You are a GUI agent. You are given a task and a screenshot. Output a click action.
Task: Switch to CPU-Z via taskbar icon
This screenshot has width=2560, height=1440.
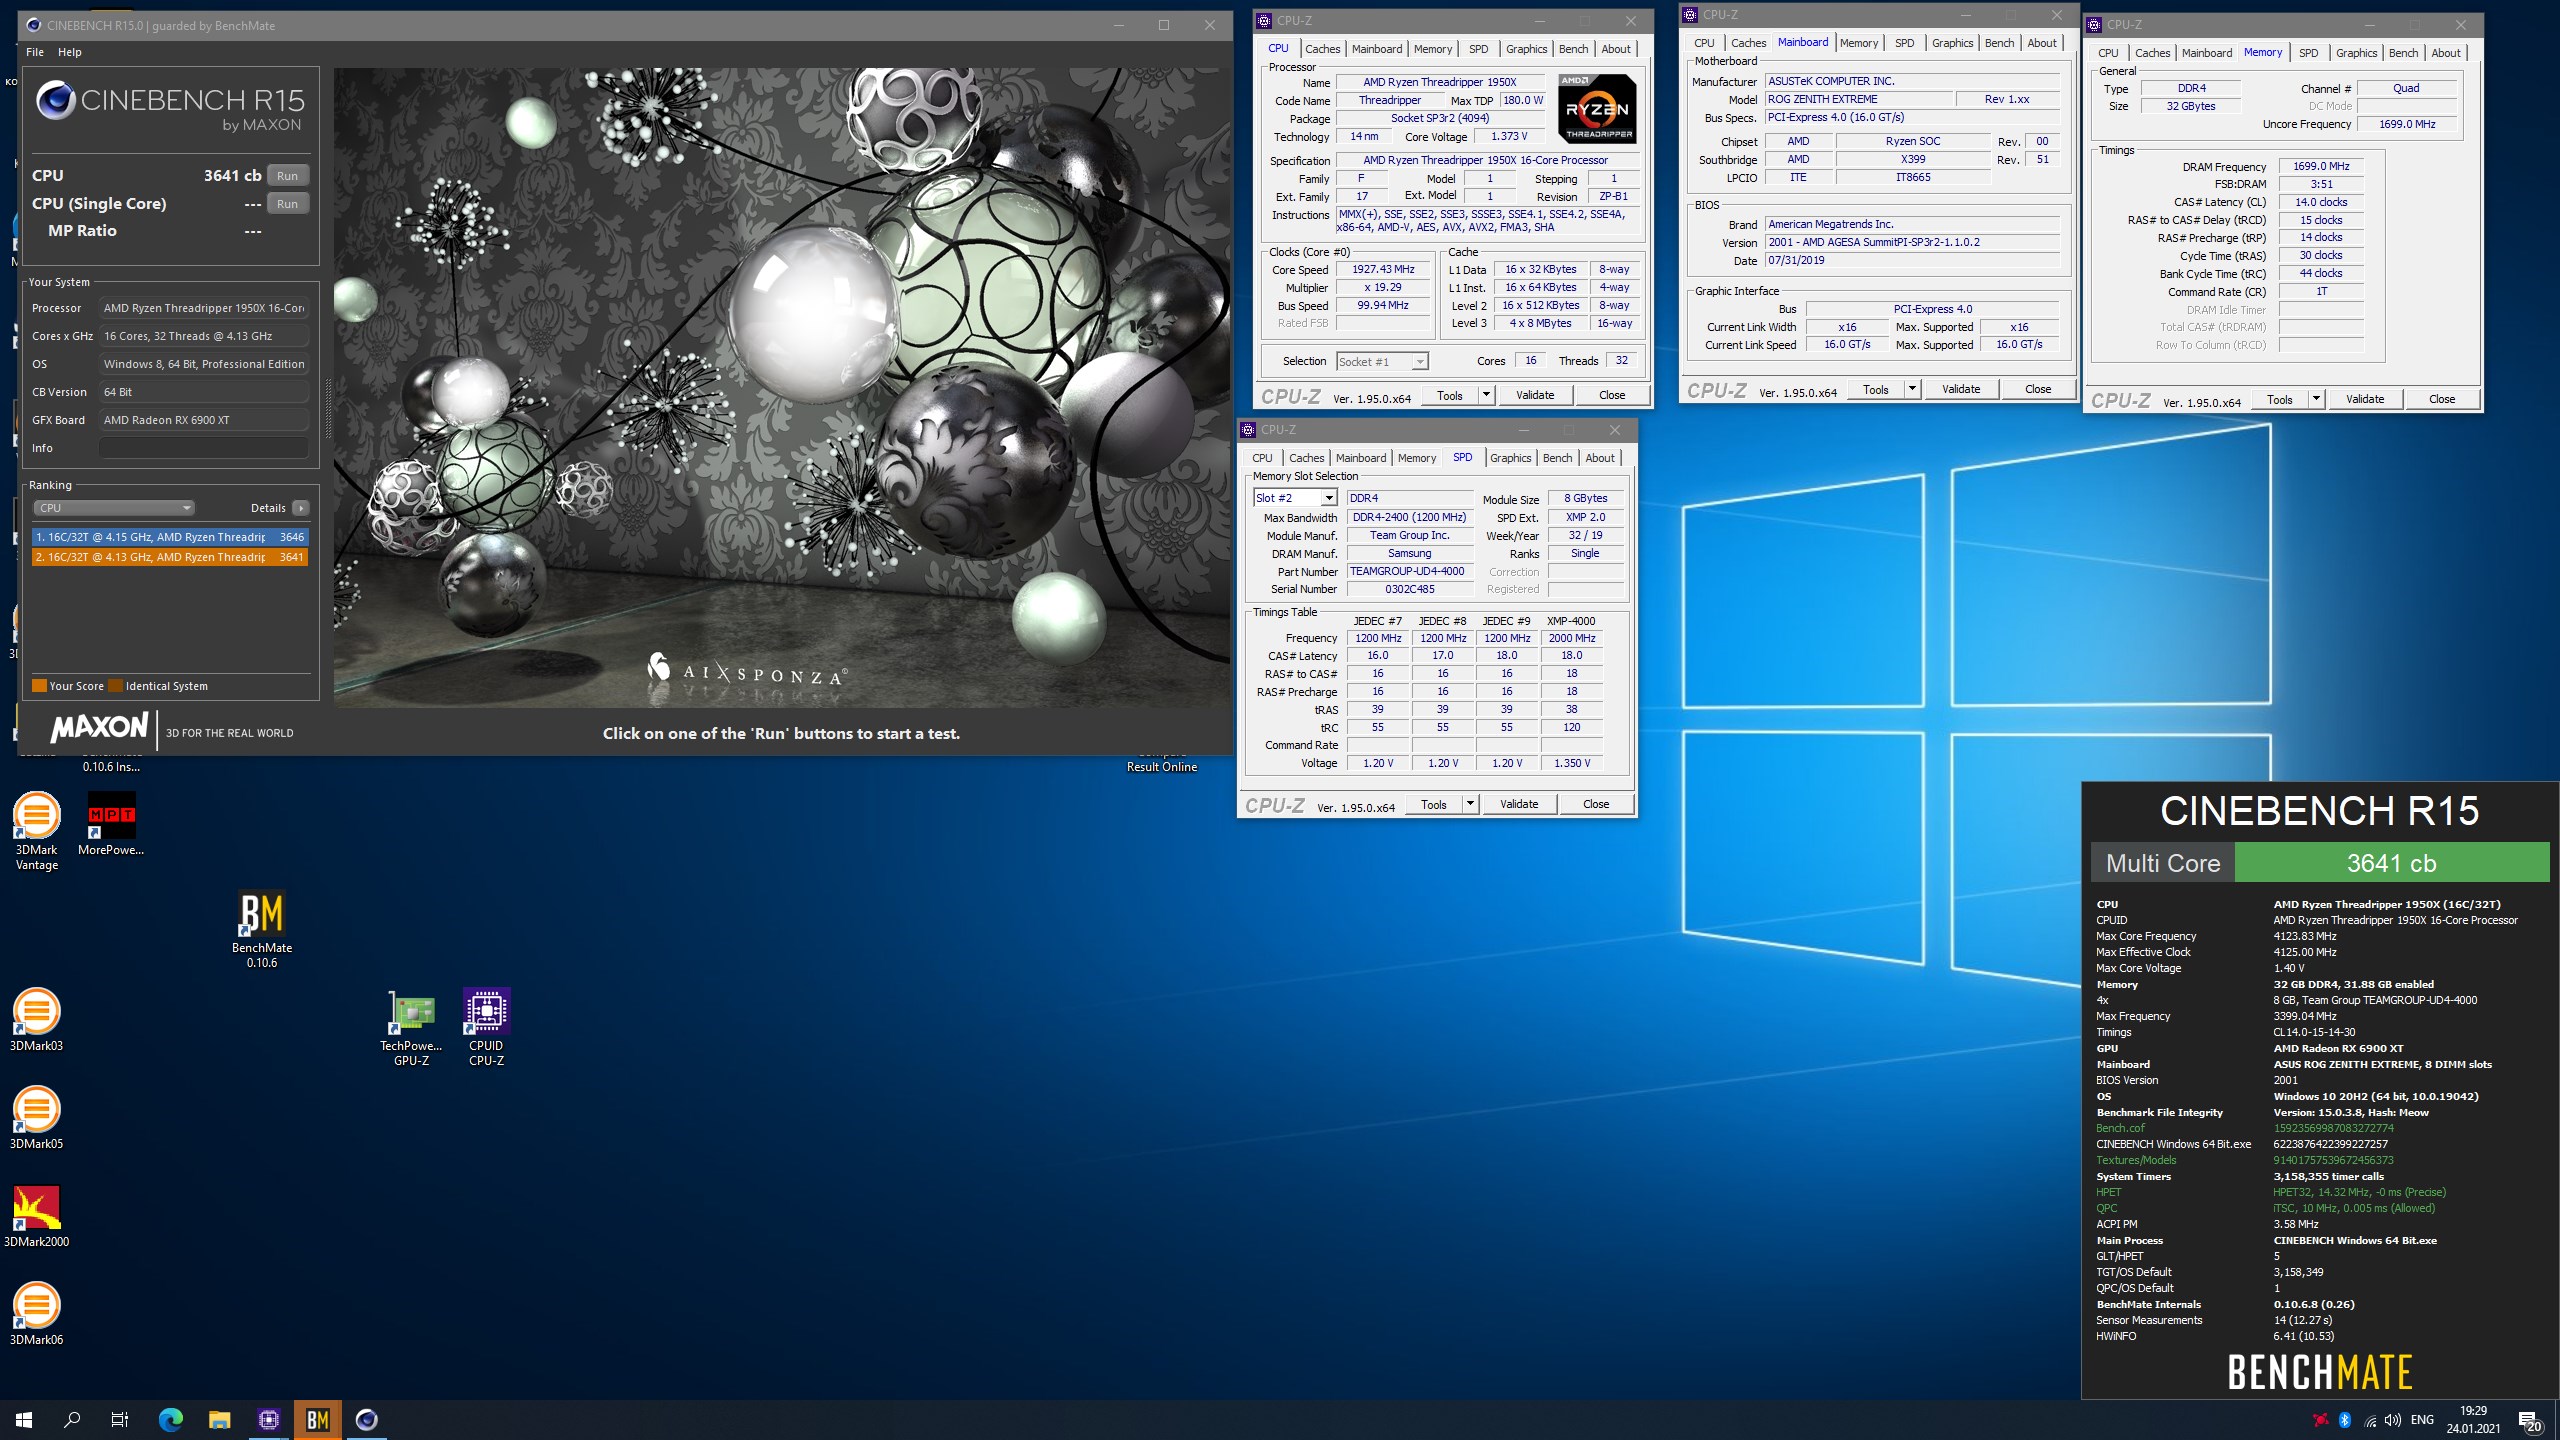268,1420
